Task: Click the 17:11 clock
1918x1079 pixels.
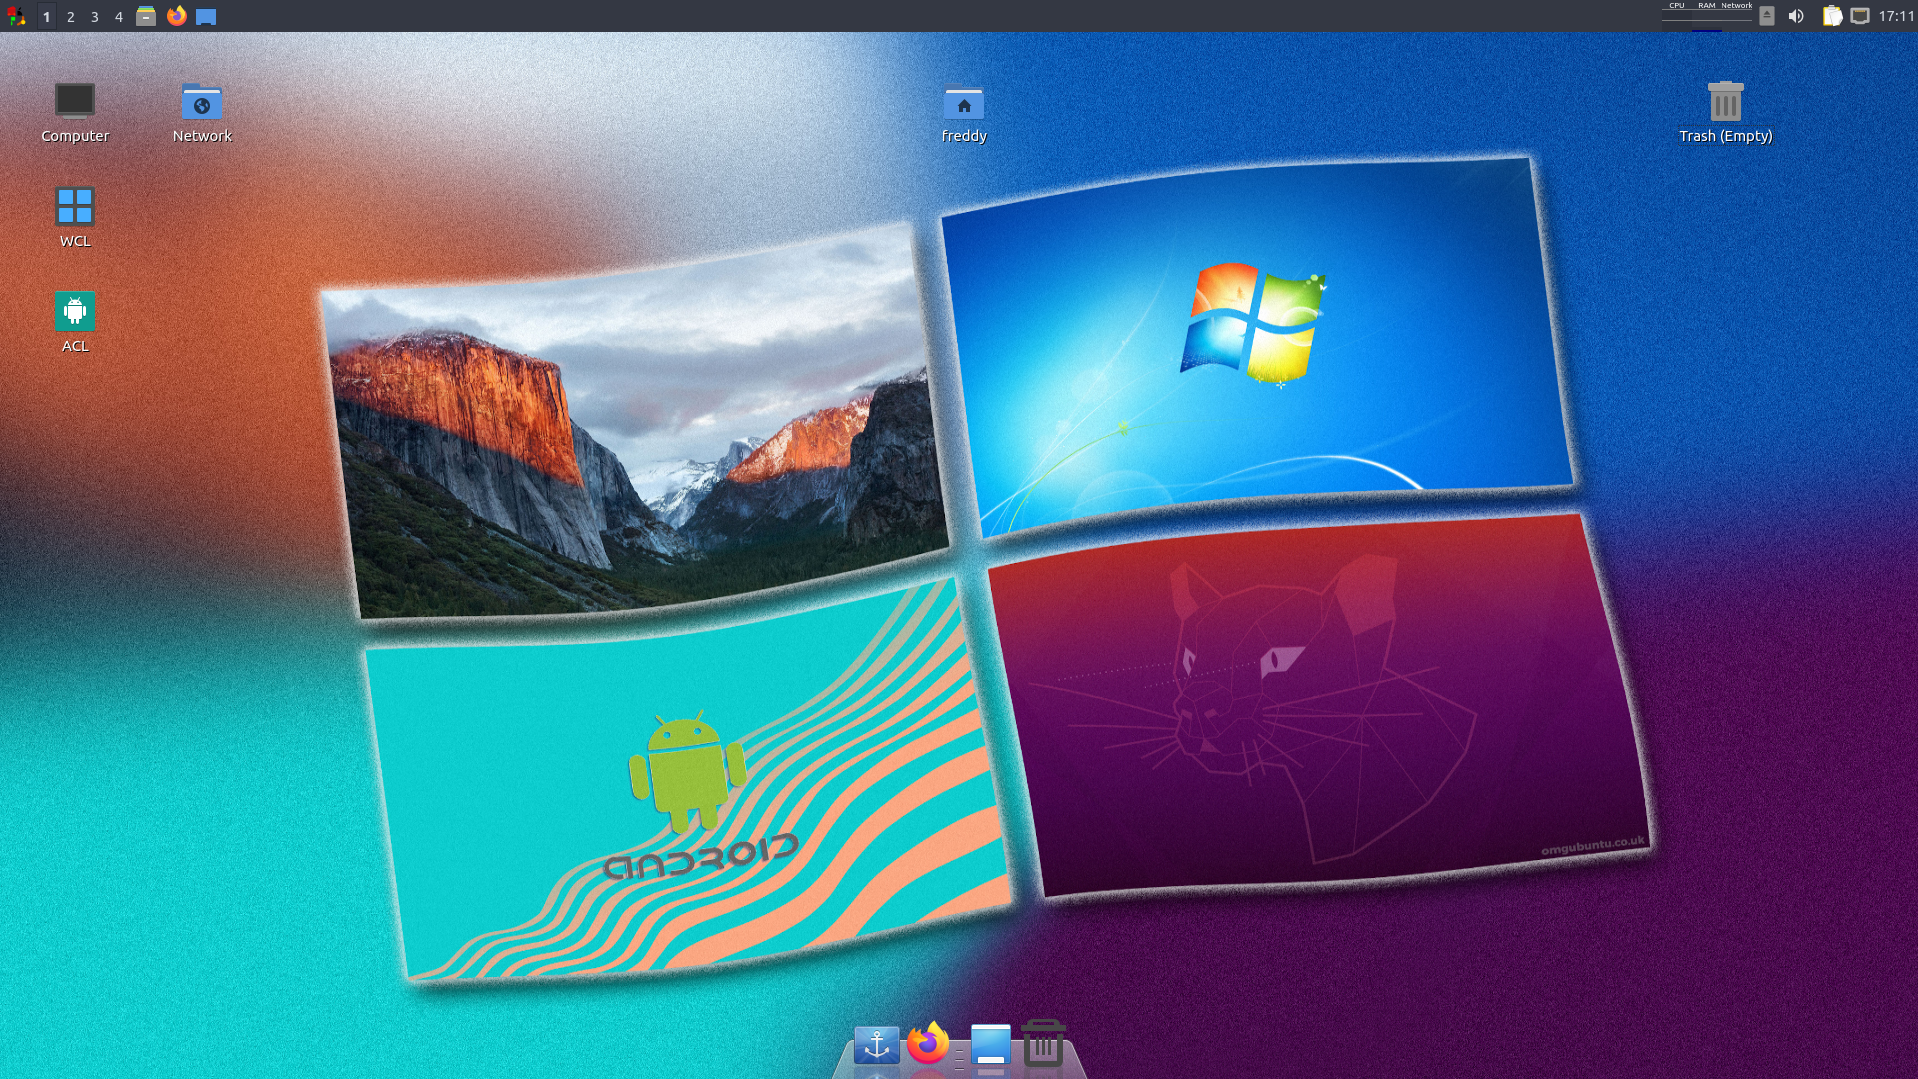Action: (x=1895, y=16)
